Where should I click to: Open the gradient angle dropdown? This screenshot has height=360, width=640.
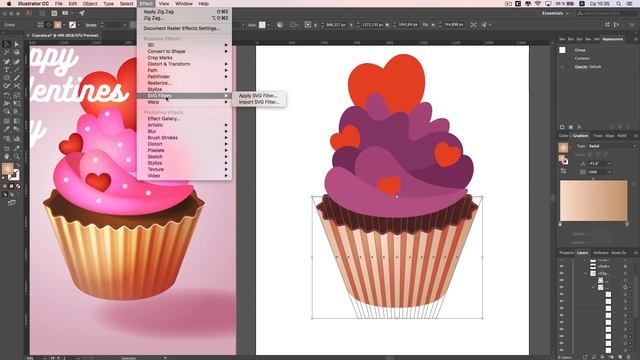pyautogui.click(x=609, y=163)
